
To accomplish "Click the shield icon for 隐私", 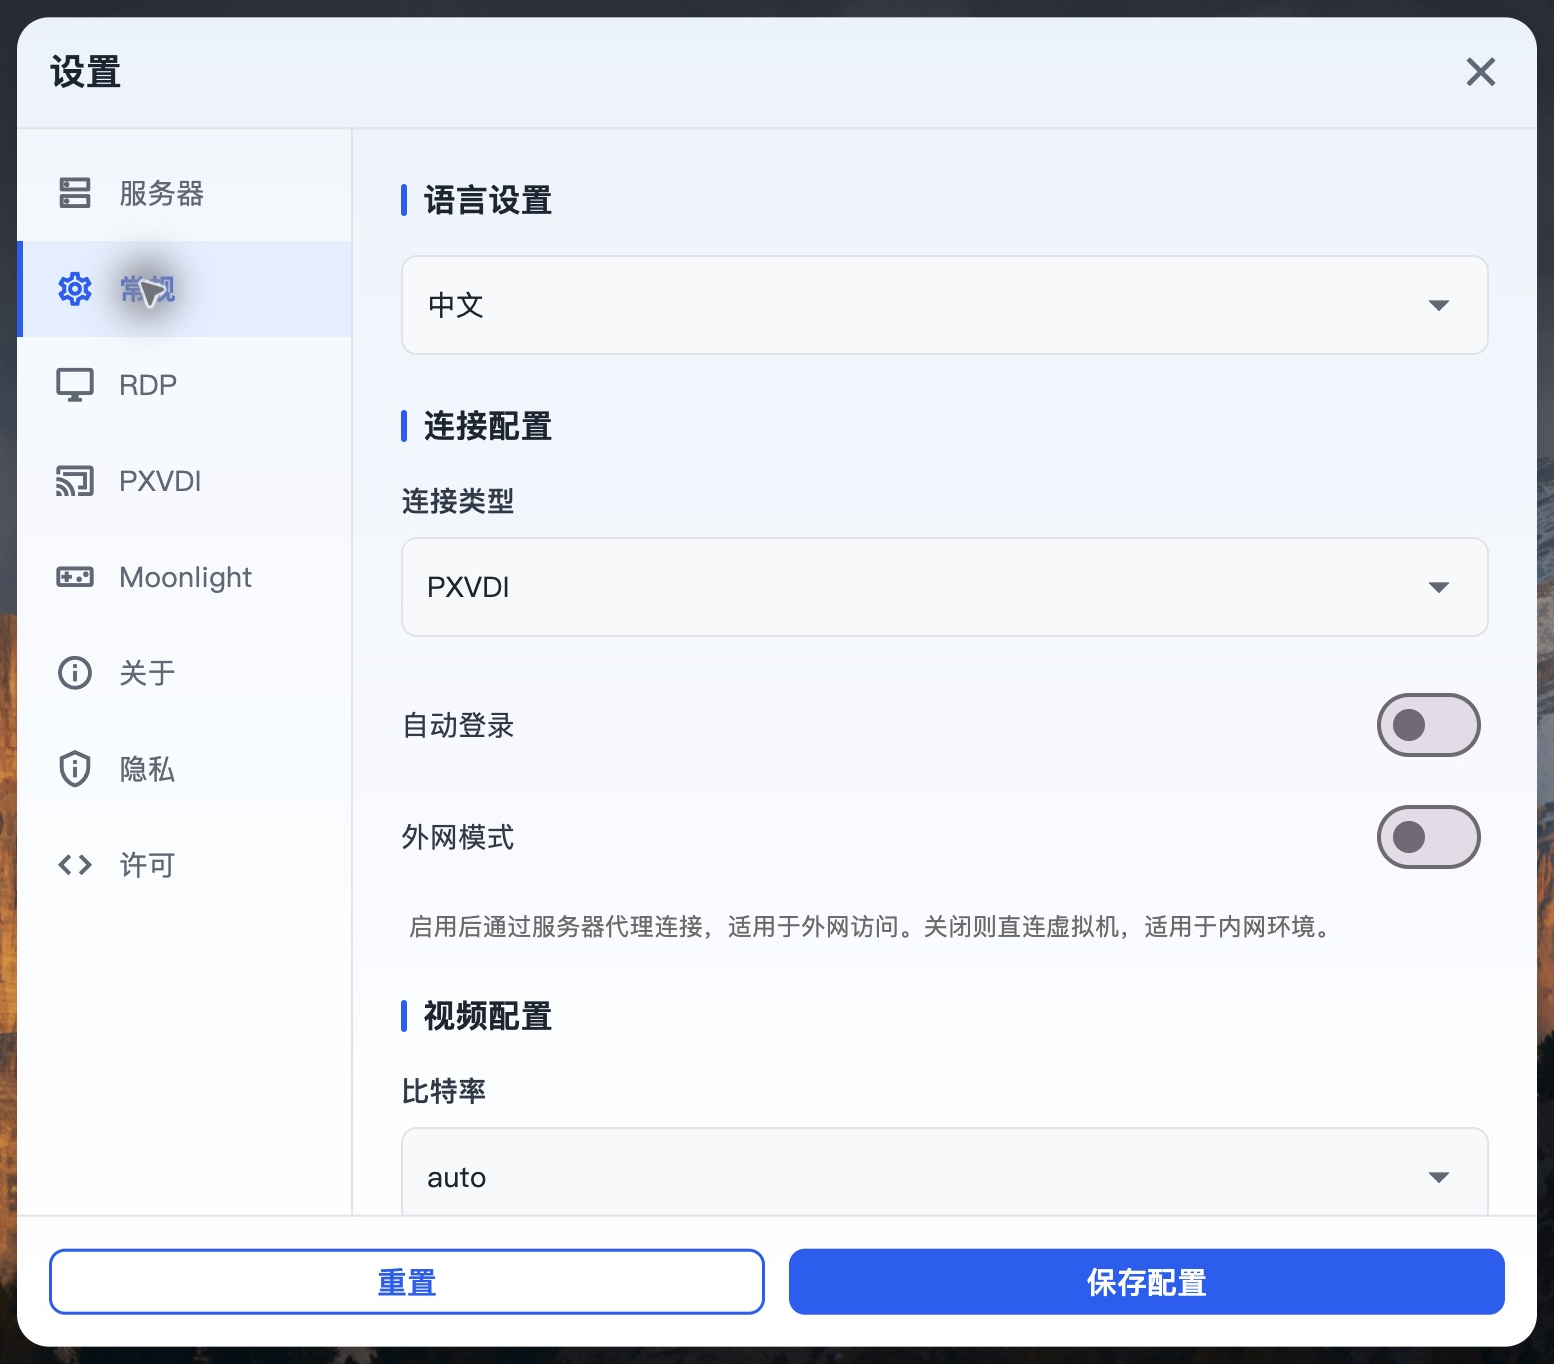I will pyautogui.click(x=75, y=769).
